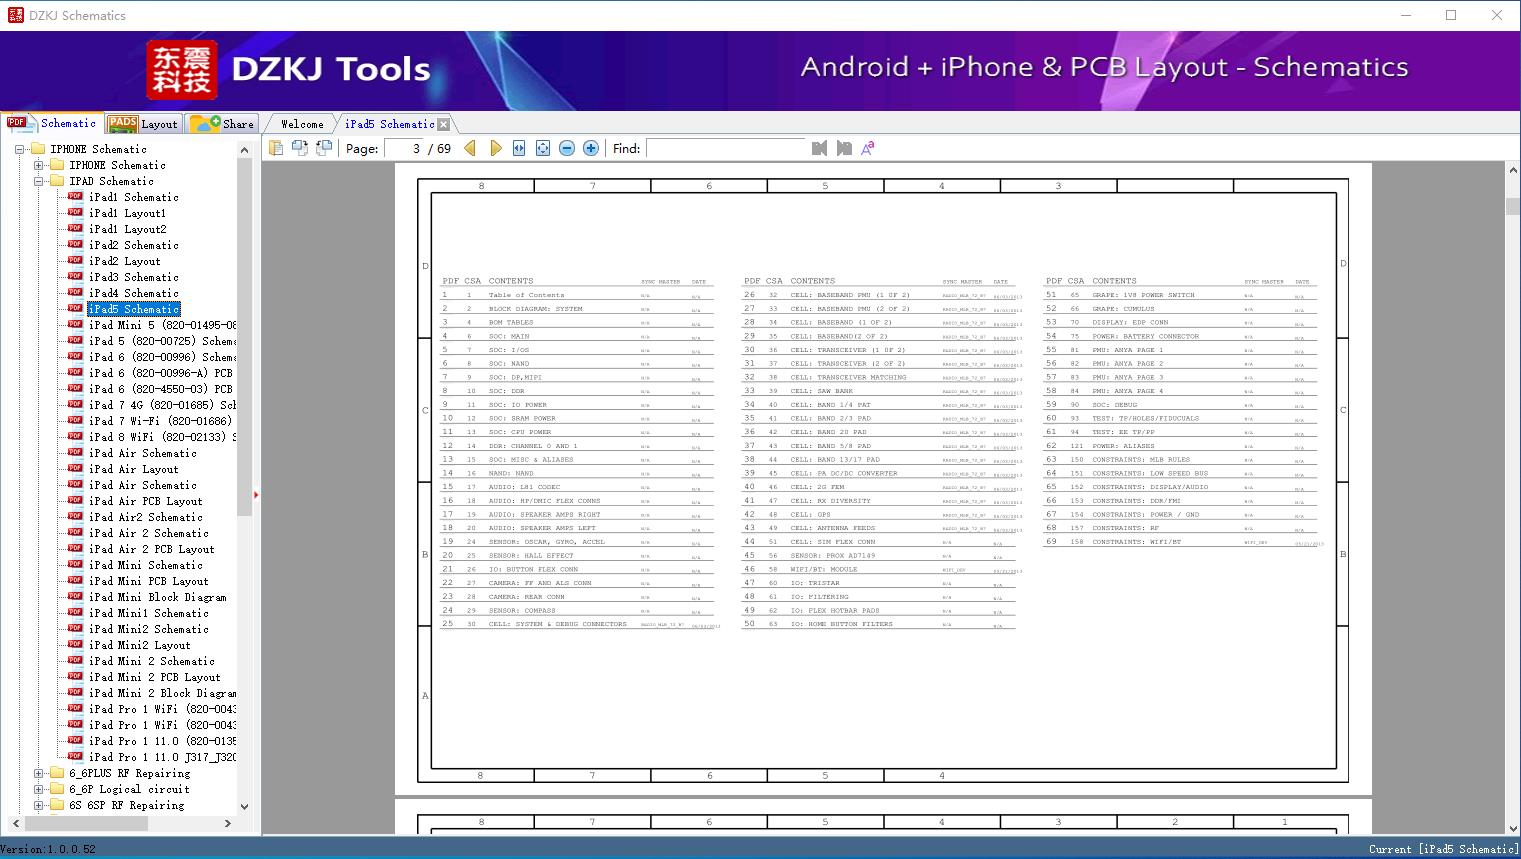Viewport: 1521px width, 859px height.
Task: Open iPad 6 (820-4550-03) PCB item
Action: [161, 389]
